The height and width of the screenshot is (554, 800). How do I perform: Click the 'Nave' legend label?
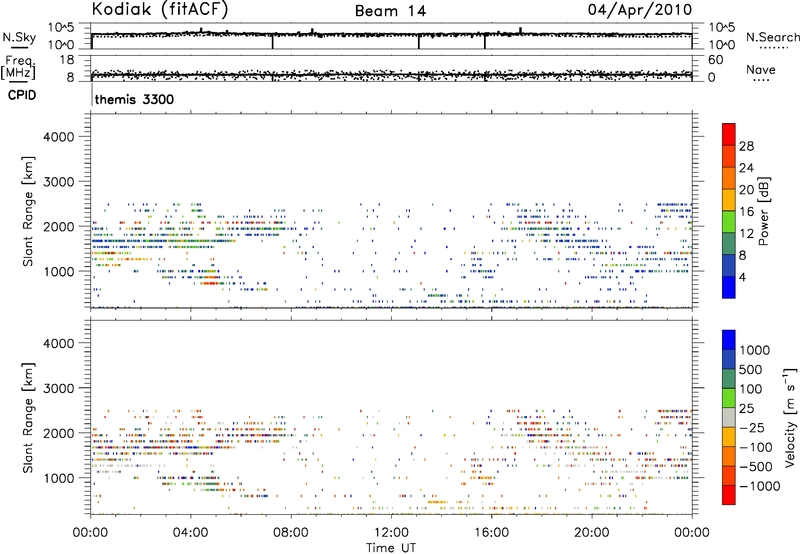761,69
